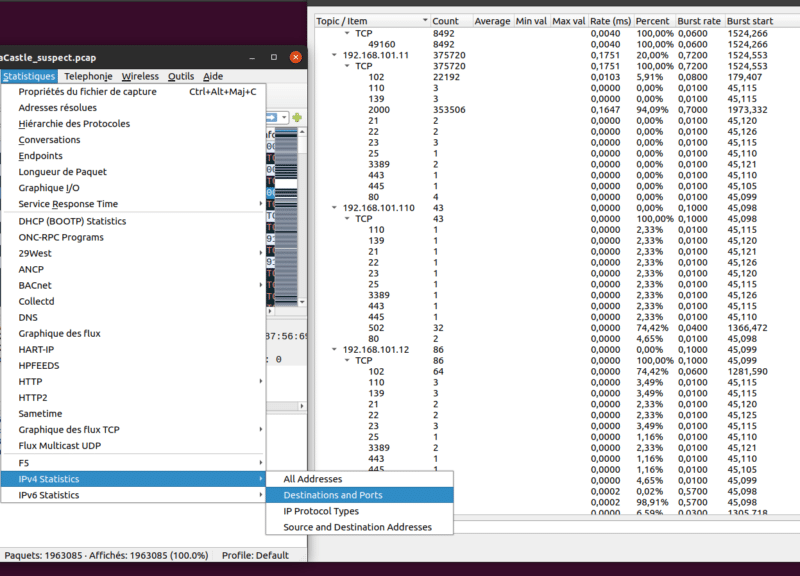
Task: Sort by the Burst rate column header
Action: [x=698, y=21]
